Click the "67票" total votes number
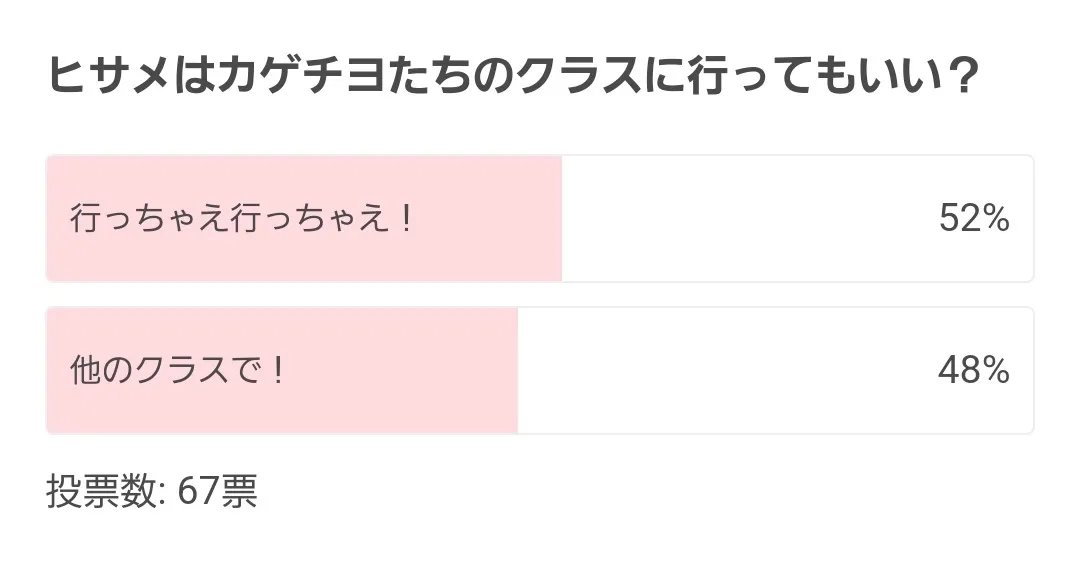 coord(217,491)
